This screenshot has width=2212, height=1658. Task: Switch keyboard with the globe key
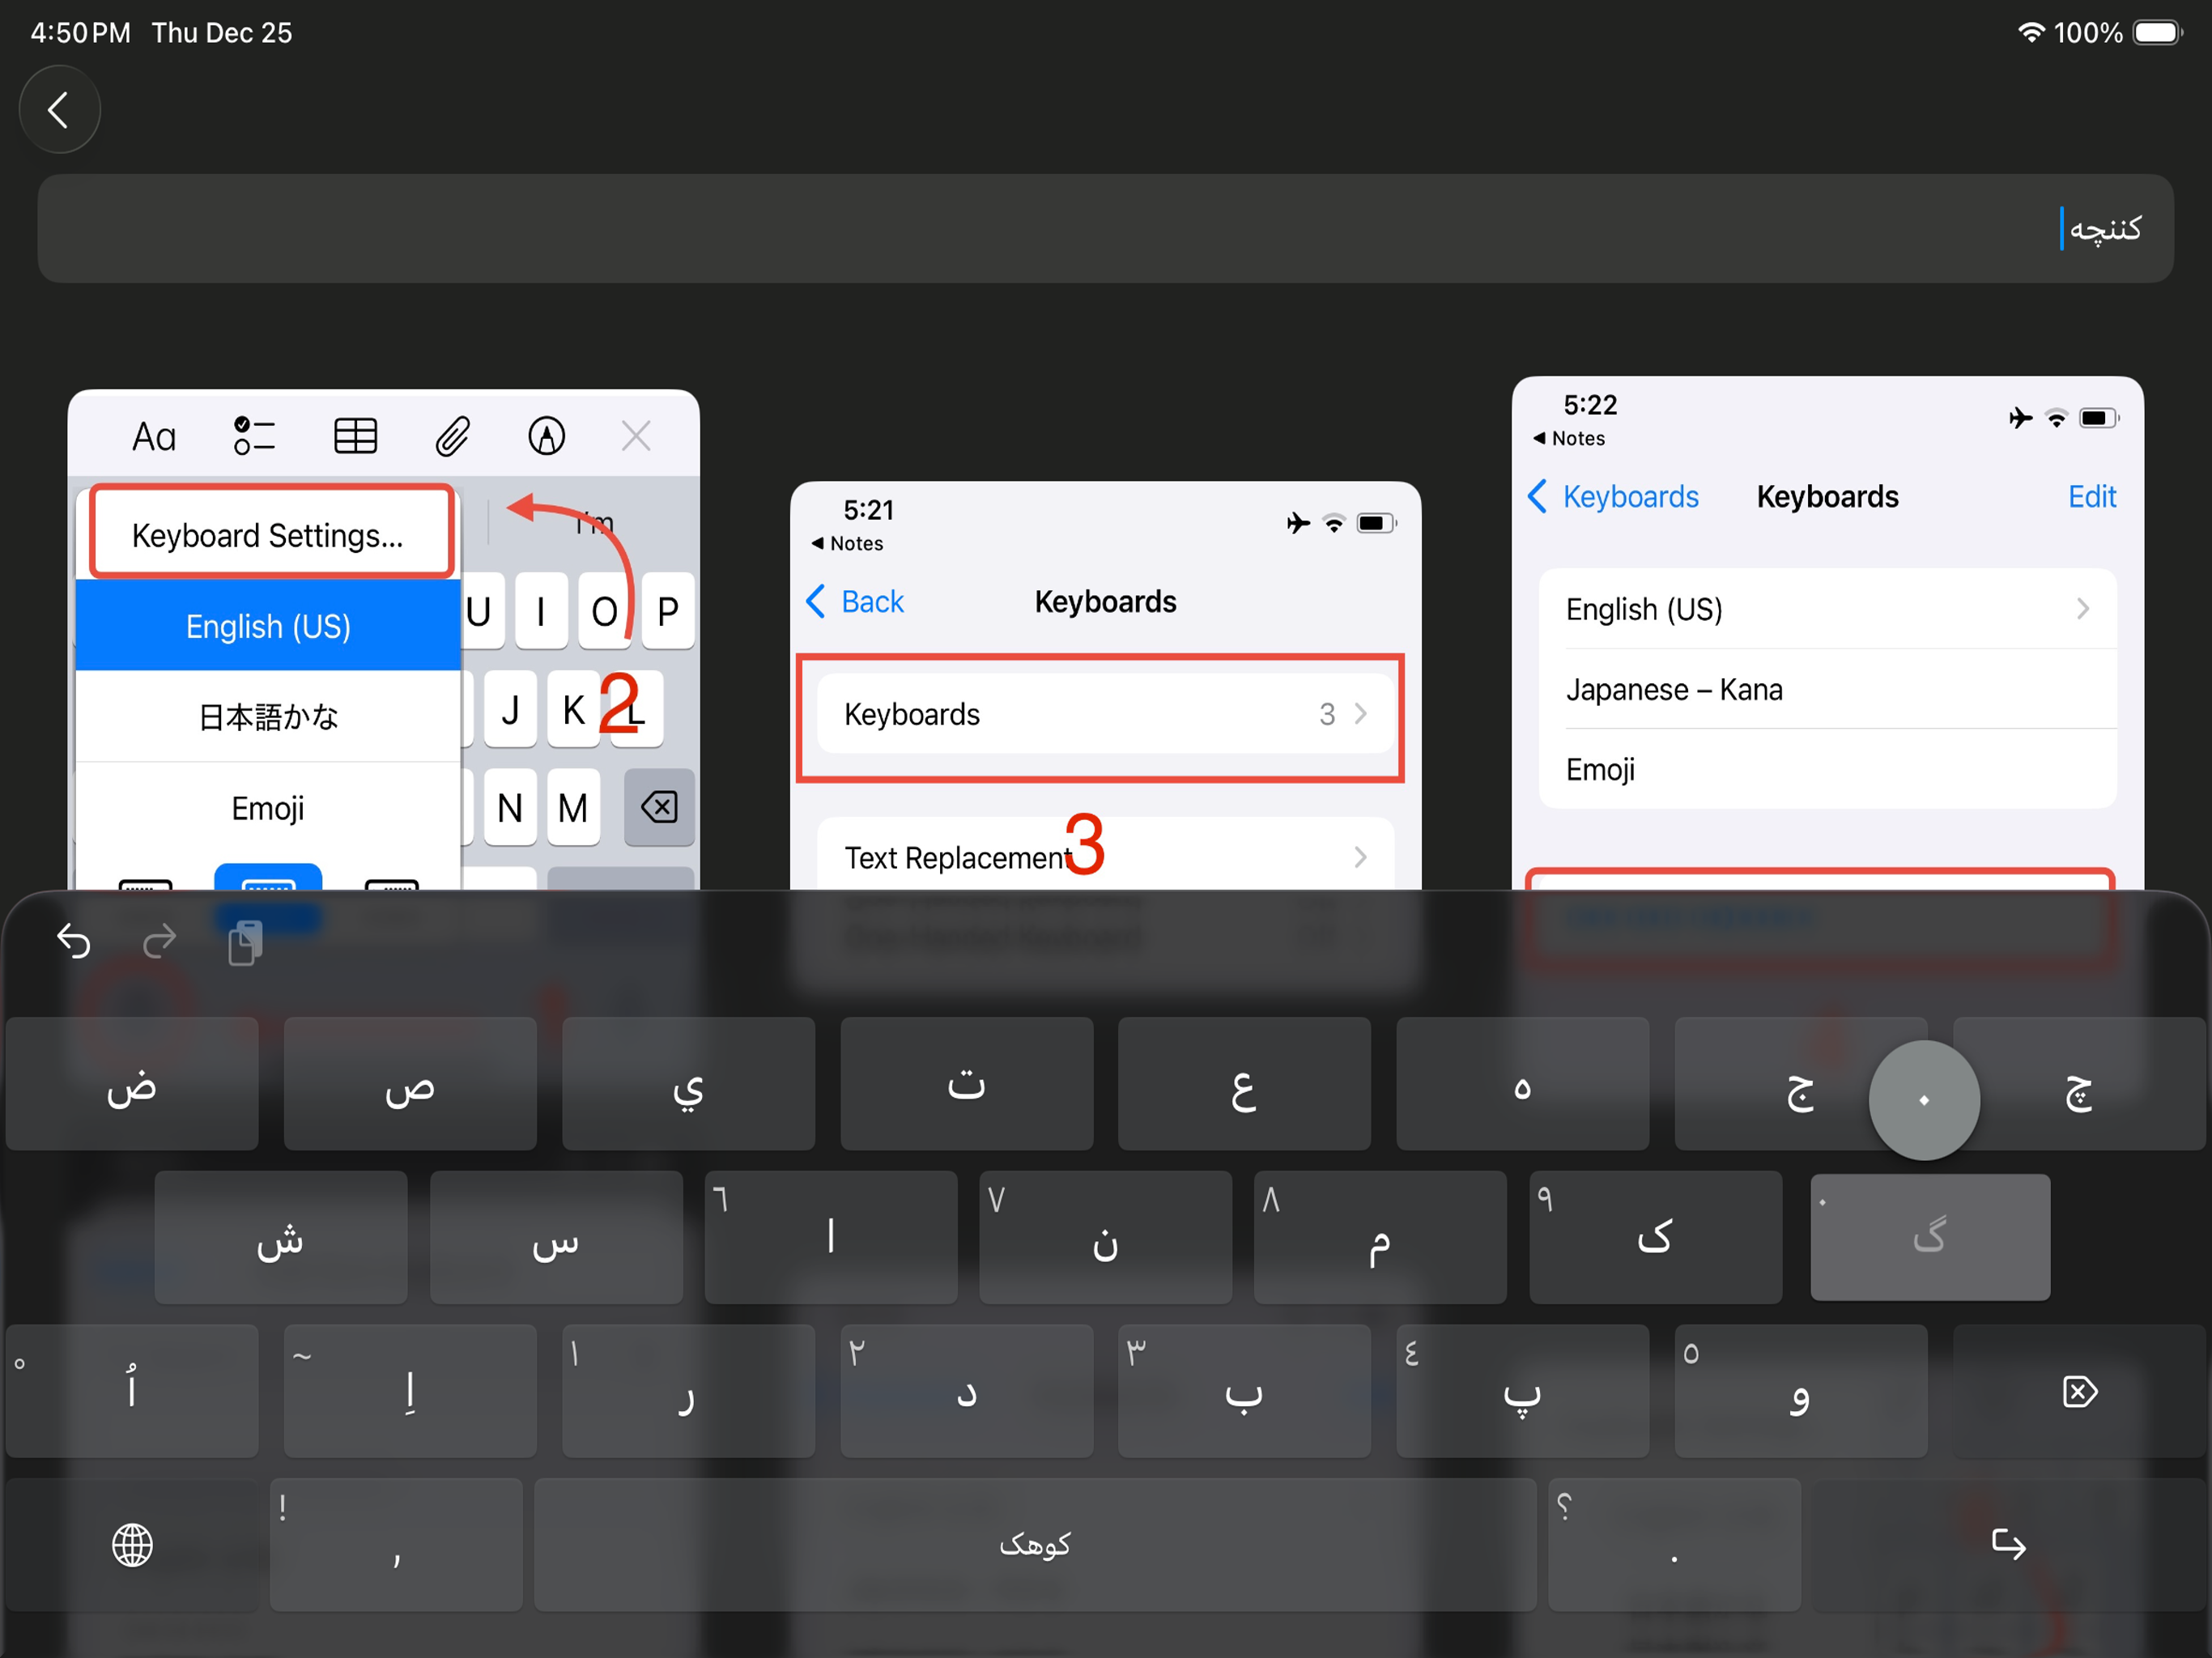coord(132,1544)
